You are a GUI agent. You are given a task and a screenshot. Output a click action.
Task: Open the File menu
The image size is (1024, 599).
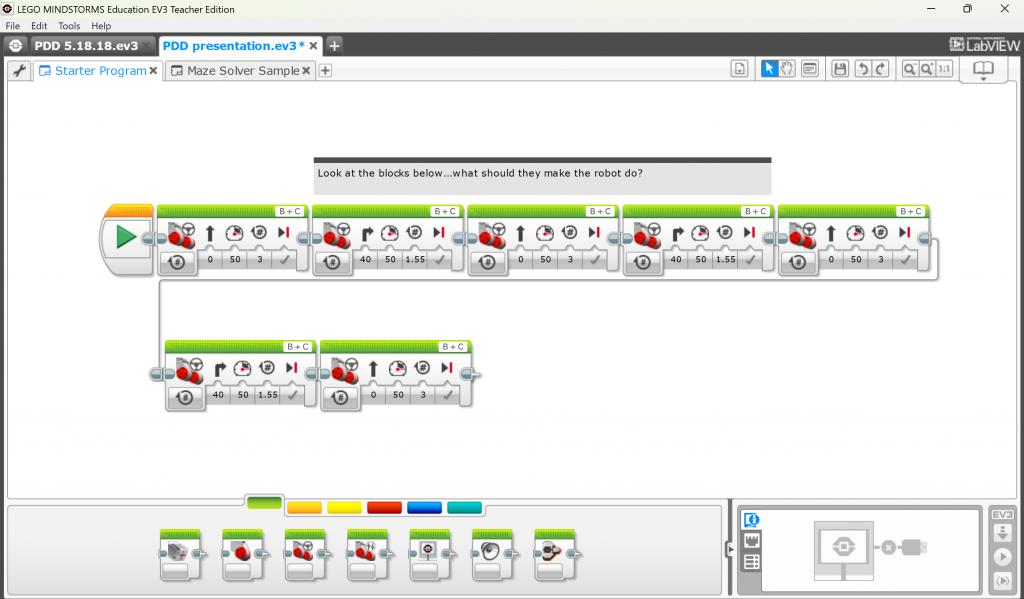[12, 26]
